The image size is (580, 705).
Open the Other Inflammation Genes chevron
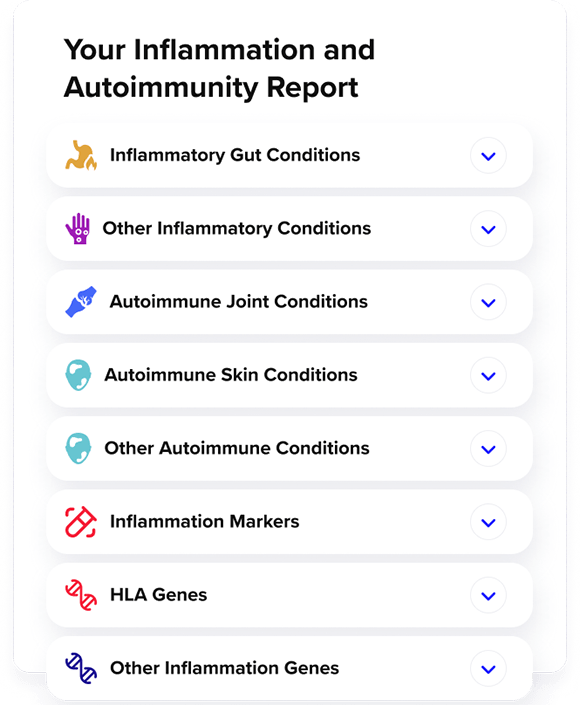488,669
